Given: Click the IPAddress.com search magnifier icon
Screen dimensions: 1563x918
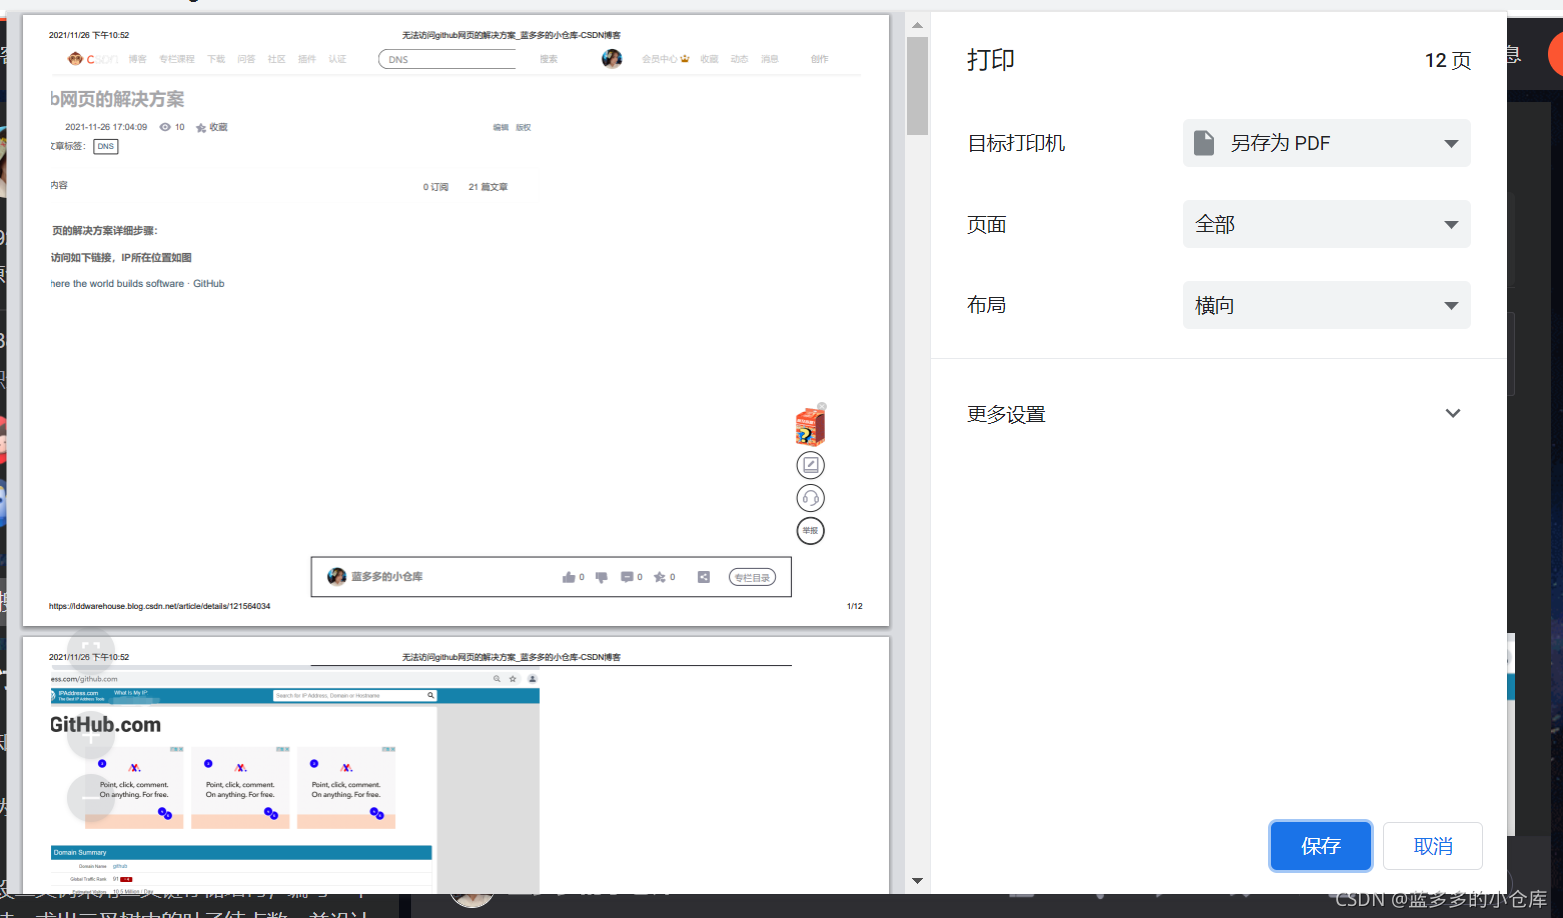Looking at the screenshot, I should click(431, 695).
